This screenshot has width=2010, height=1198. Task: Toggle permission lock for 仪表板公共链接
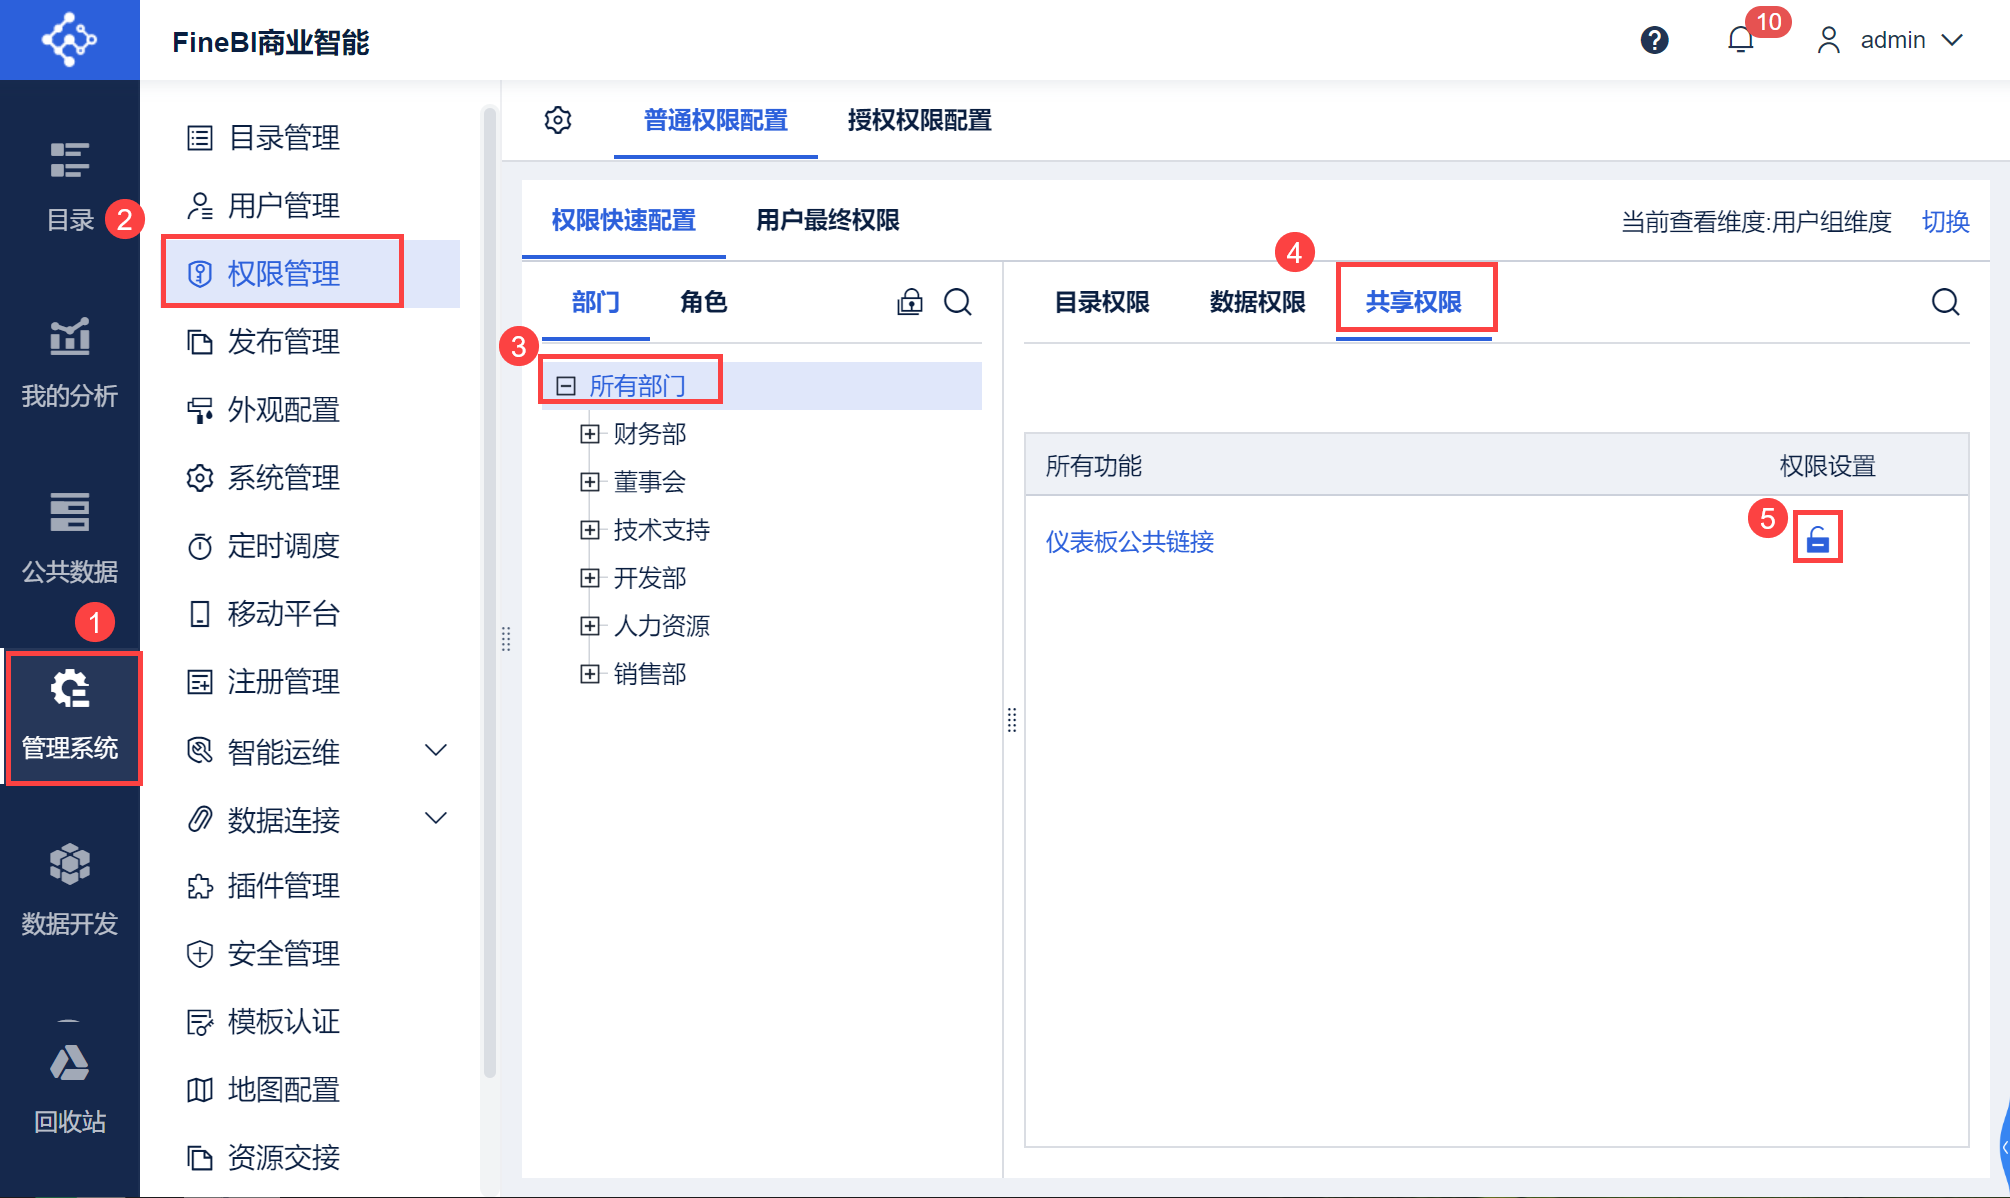pyautogui.click(x=1817, y=540)
